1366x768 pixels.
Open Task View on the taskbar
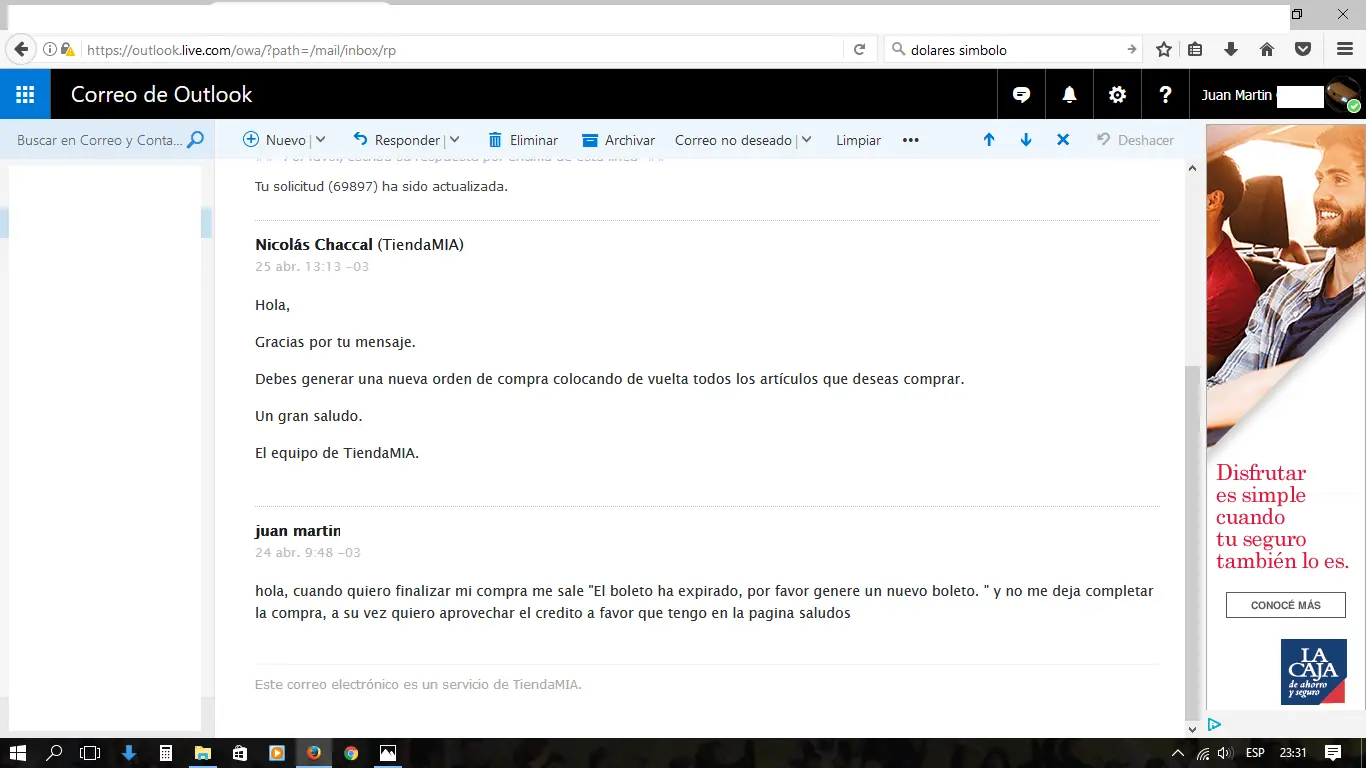(x=91, y=753)
